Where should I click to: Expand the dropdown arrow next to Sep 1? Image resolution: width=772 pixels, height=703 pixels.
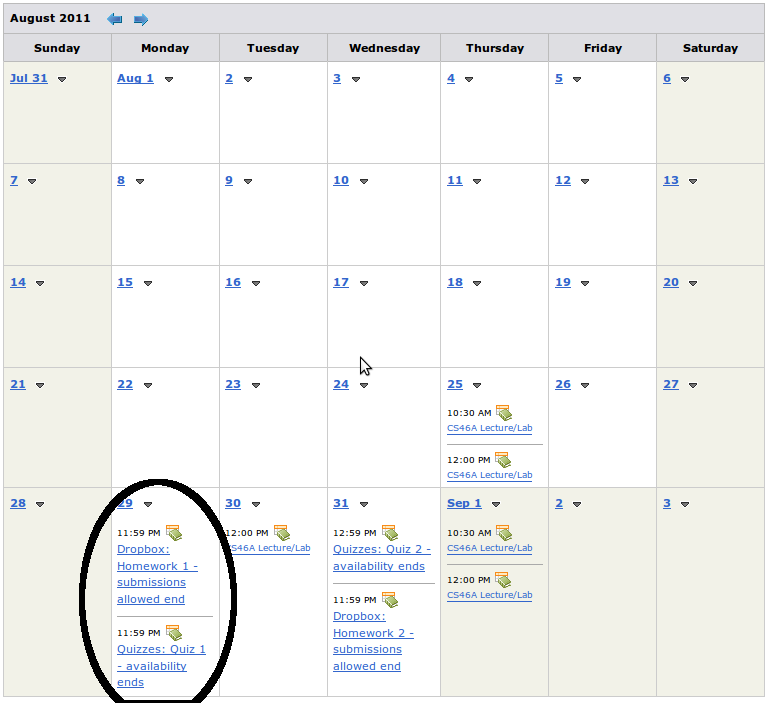pos(496,504)
